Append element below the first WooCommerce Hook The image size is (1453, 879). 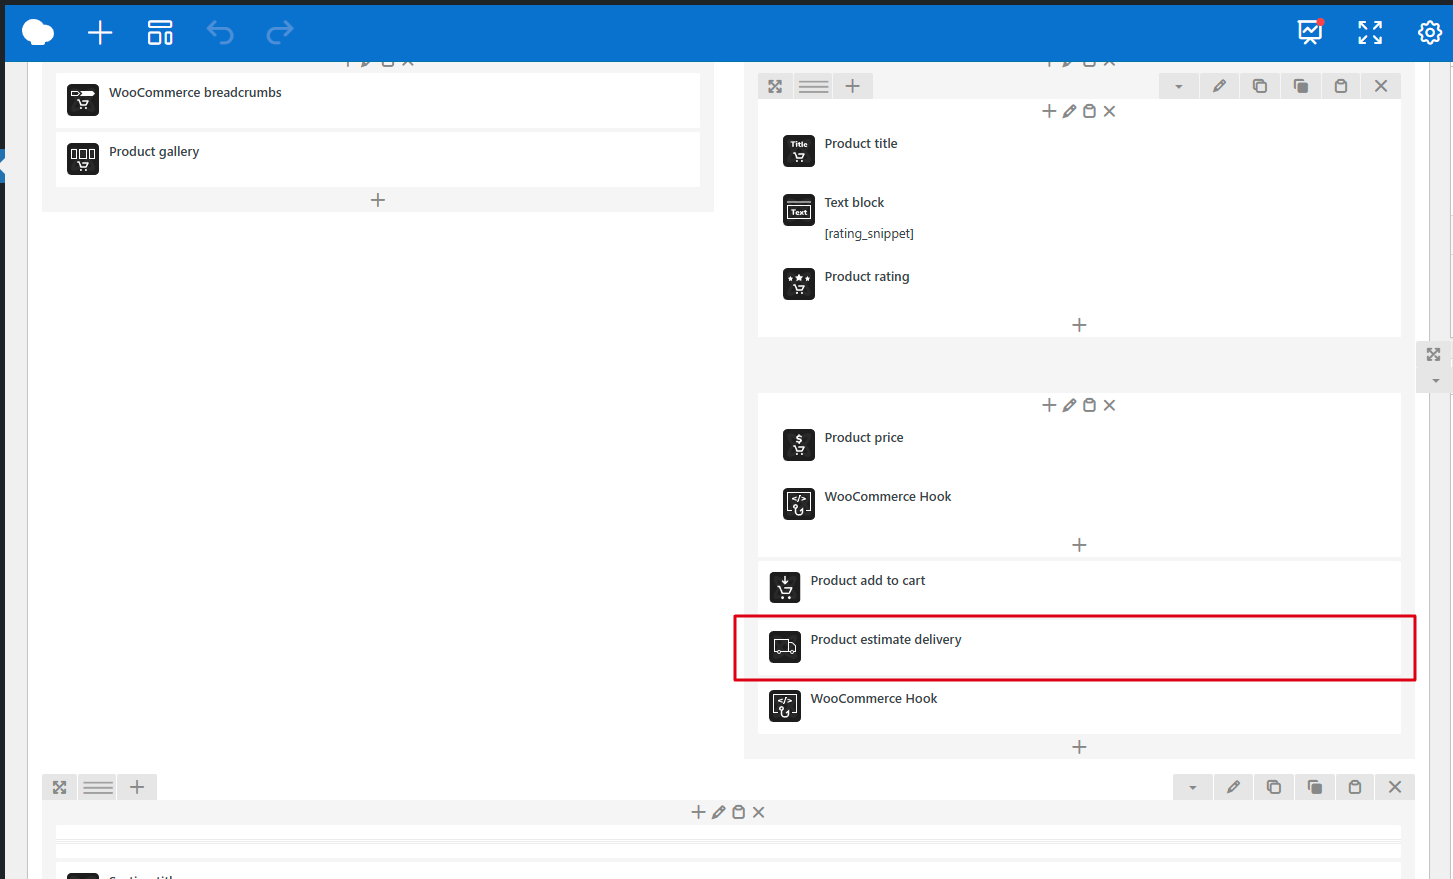(x=1079, y=545)
